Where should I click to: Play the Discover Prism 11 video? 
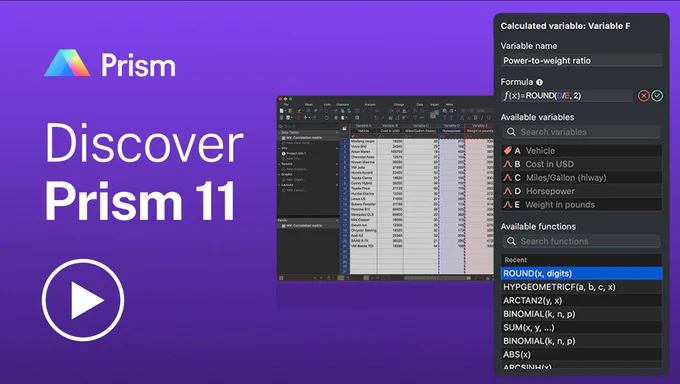(x=83, y=300)
